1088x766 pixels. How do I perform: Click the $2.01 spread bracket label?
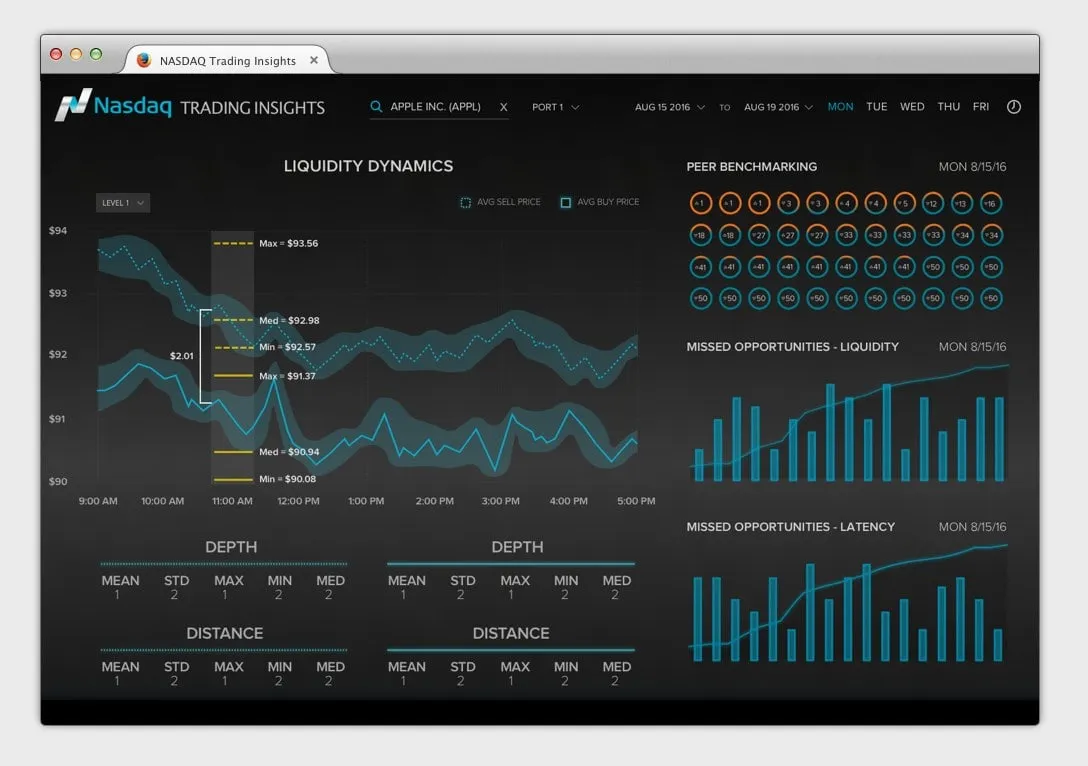(x=182, y=356)
